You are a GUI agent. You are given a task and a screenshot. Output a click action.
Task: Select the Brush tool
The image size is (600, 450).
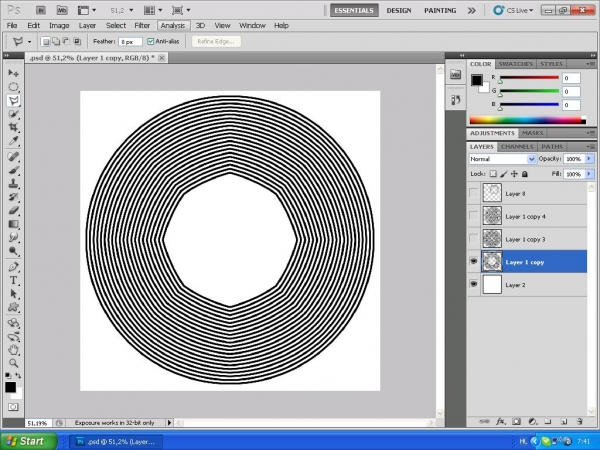tap(13, 170)
